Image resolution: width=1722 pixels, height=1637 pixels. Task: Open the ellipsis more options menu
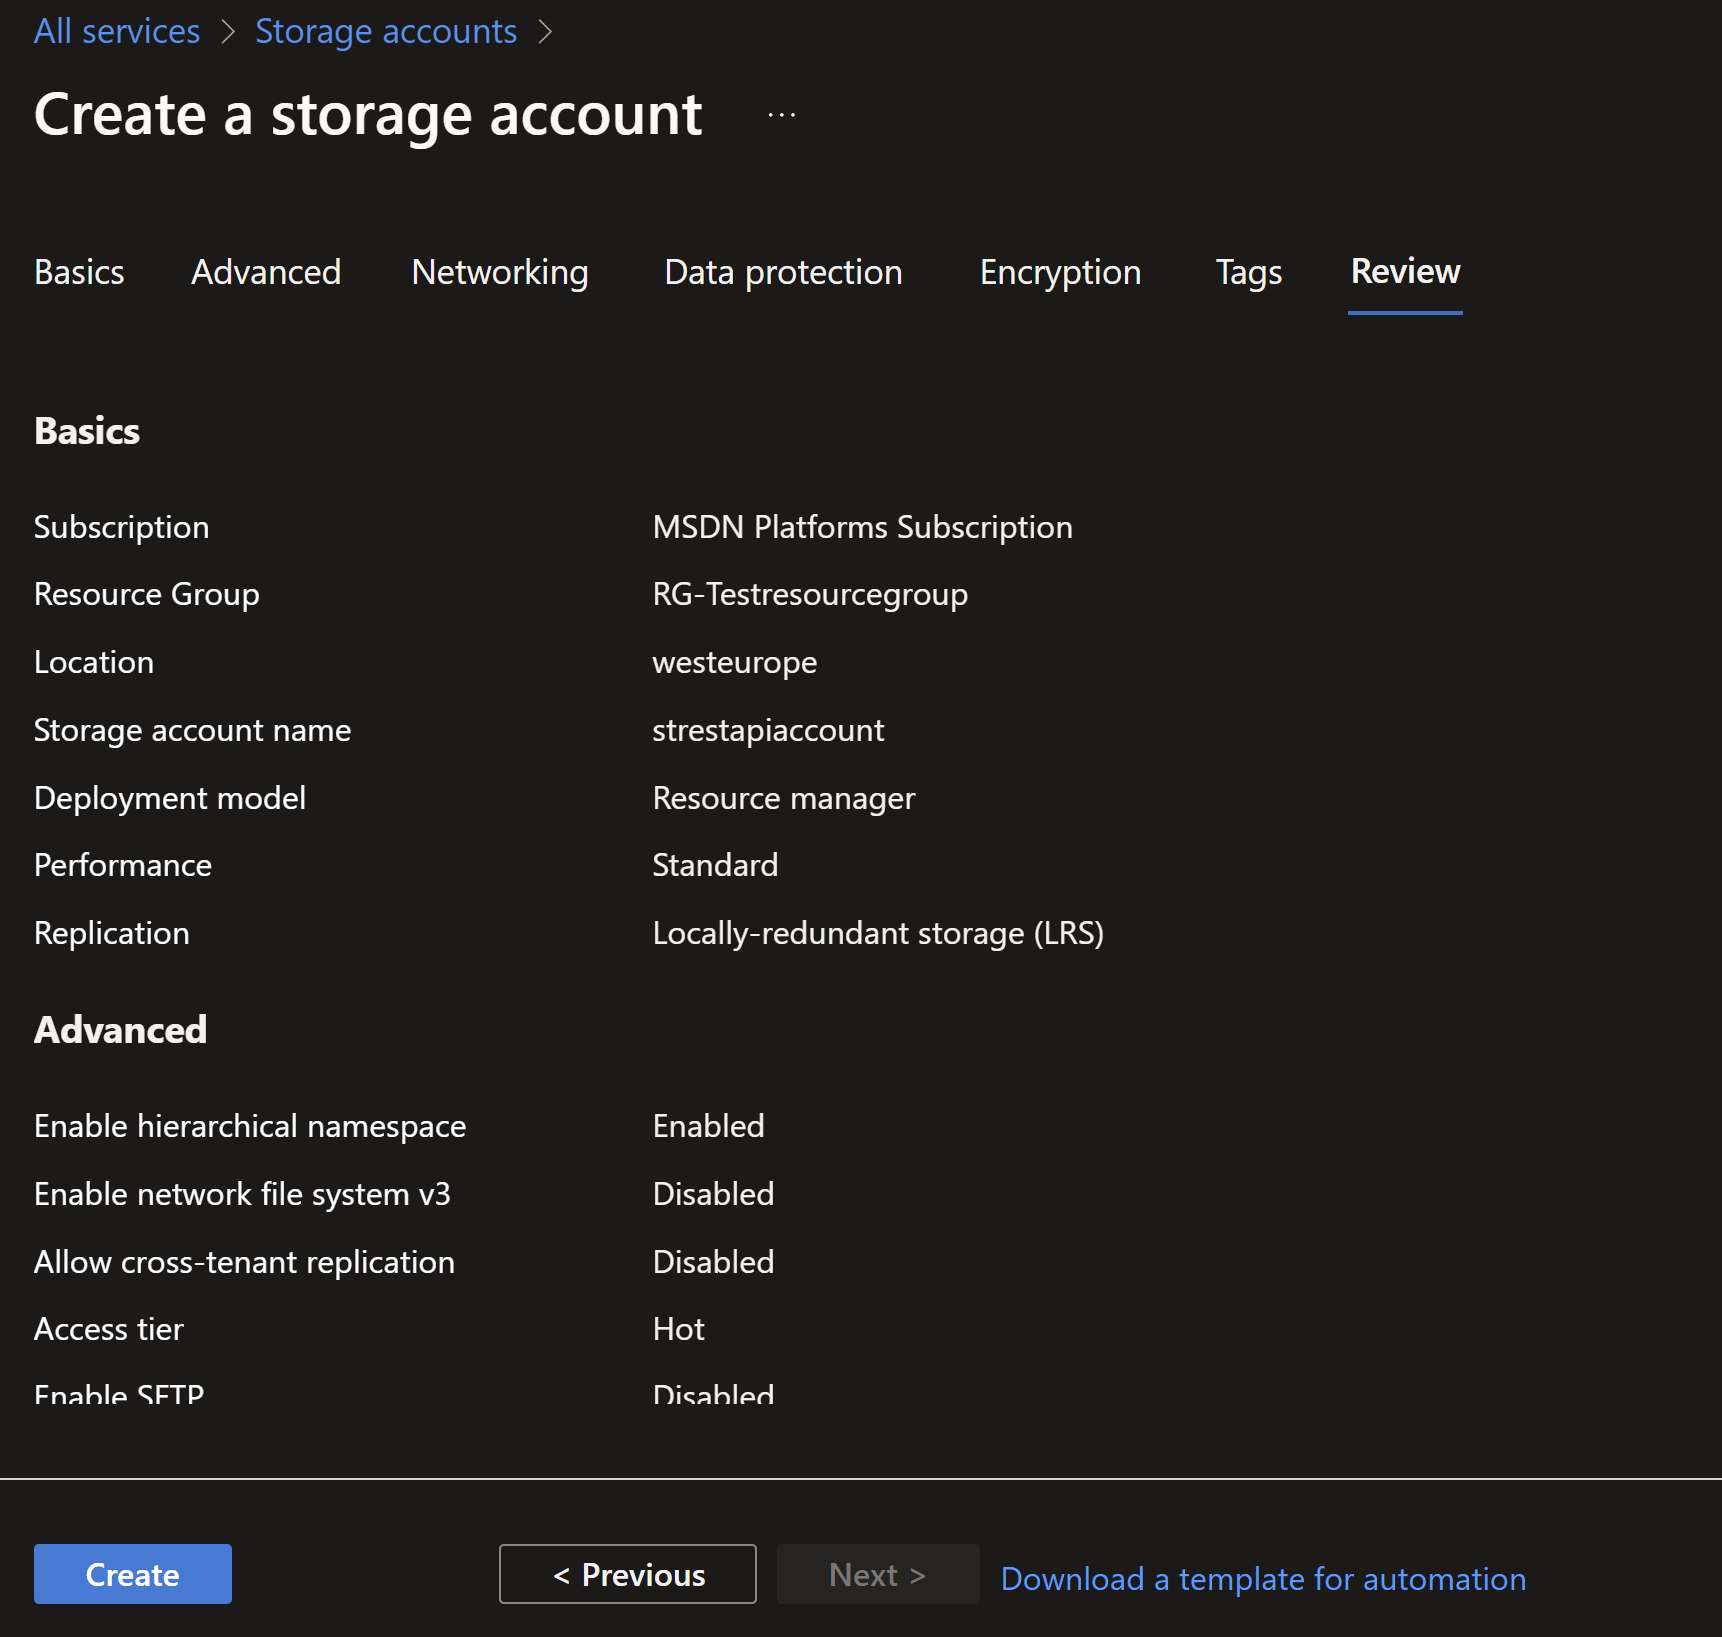click(781, 115)
